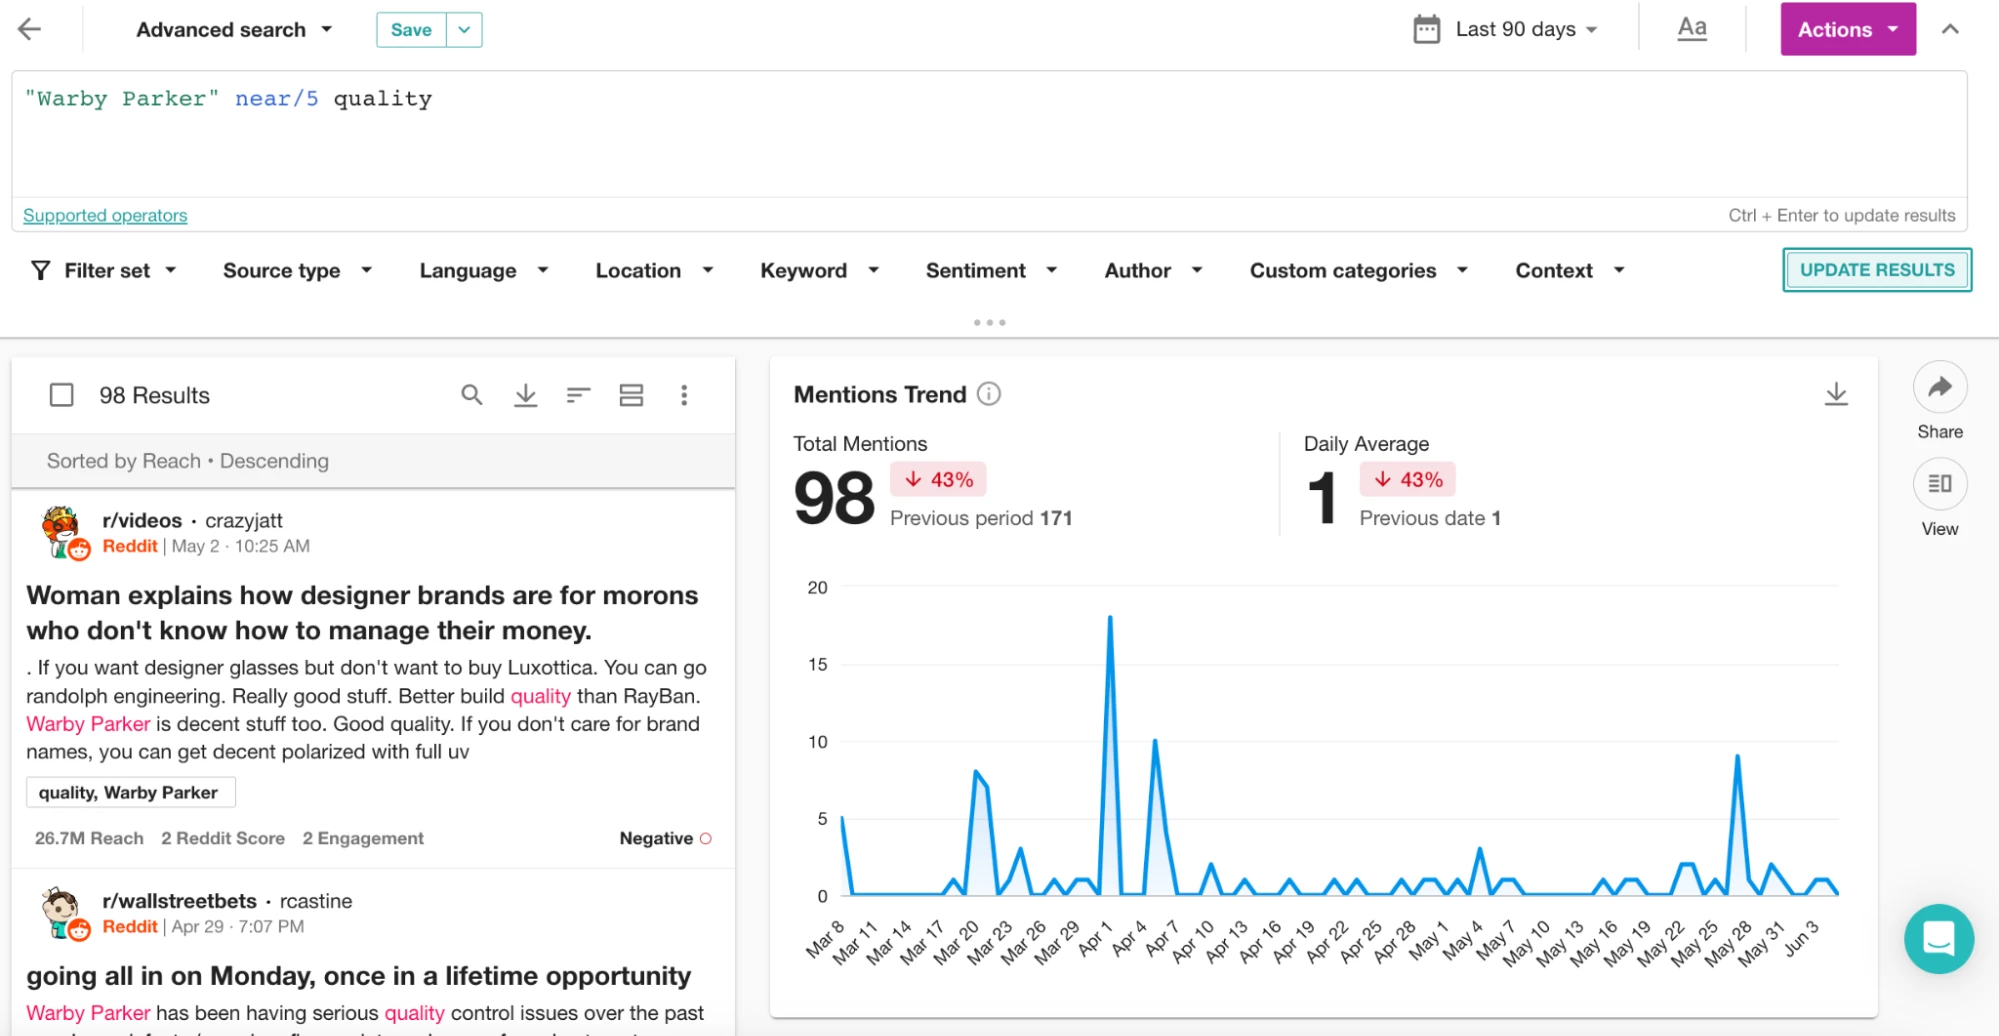Click the 98 Results count label
This screenshot has width=1999, height=1036.
(154, 395)
